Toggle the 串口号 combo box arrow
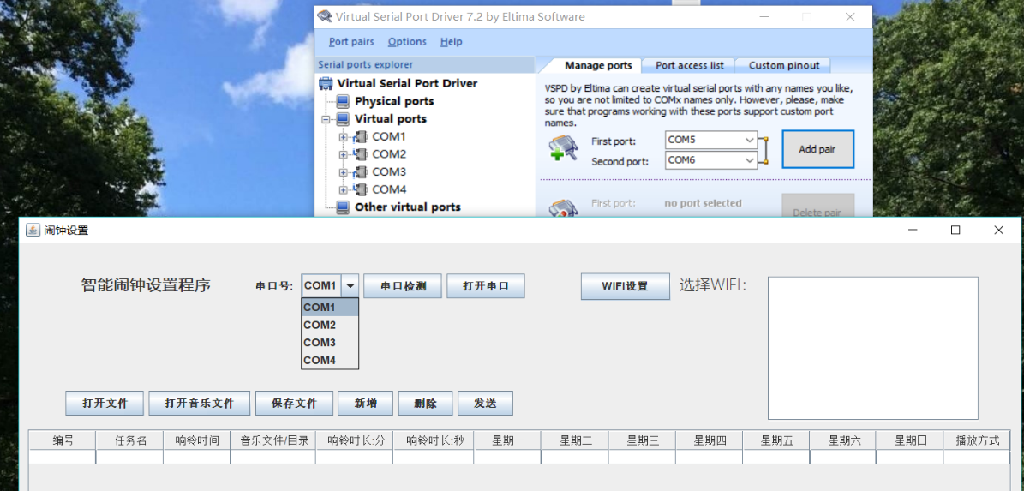Image resolution: width=1024 pixels, height=491 pixels. [351, 285]
